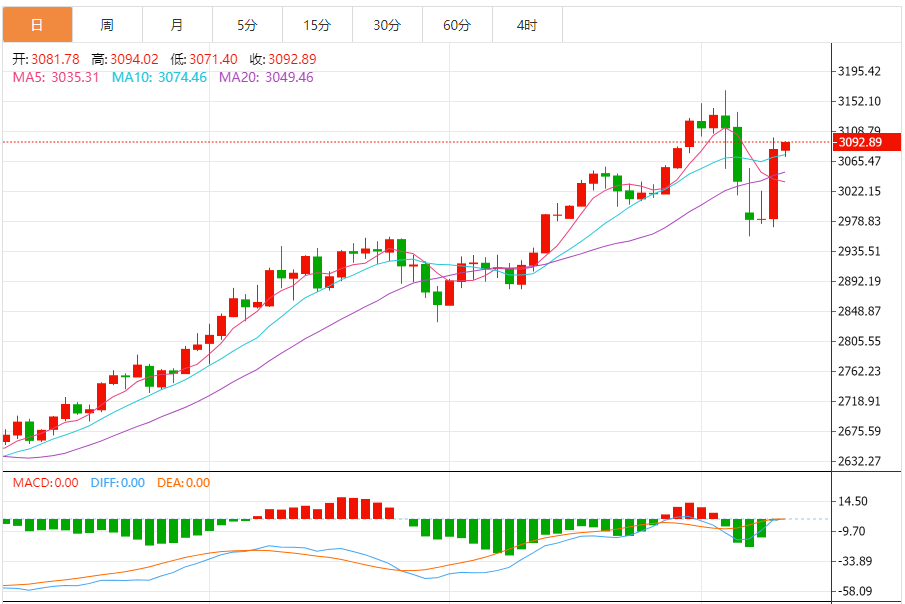Image resolution: width=905 pixels, height=604 pixels.
Task: Click the latest red candlestick at right
Action: 786,147
